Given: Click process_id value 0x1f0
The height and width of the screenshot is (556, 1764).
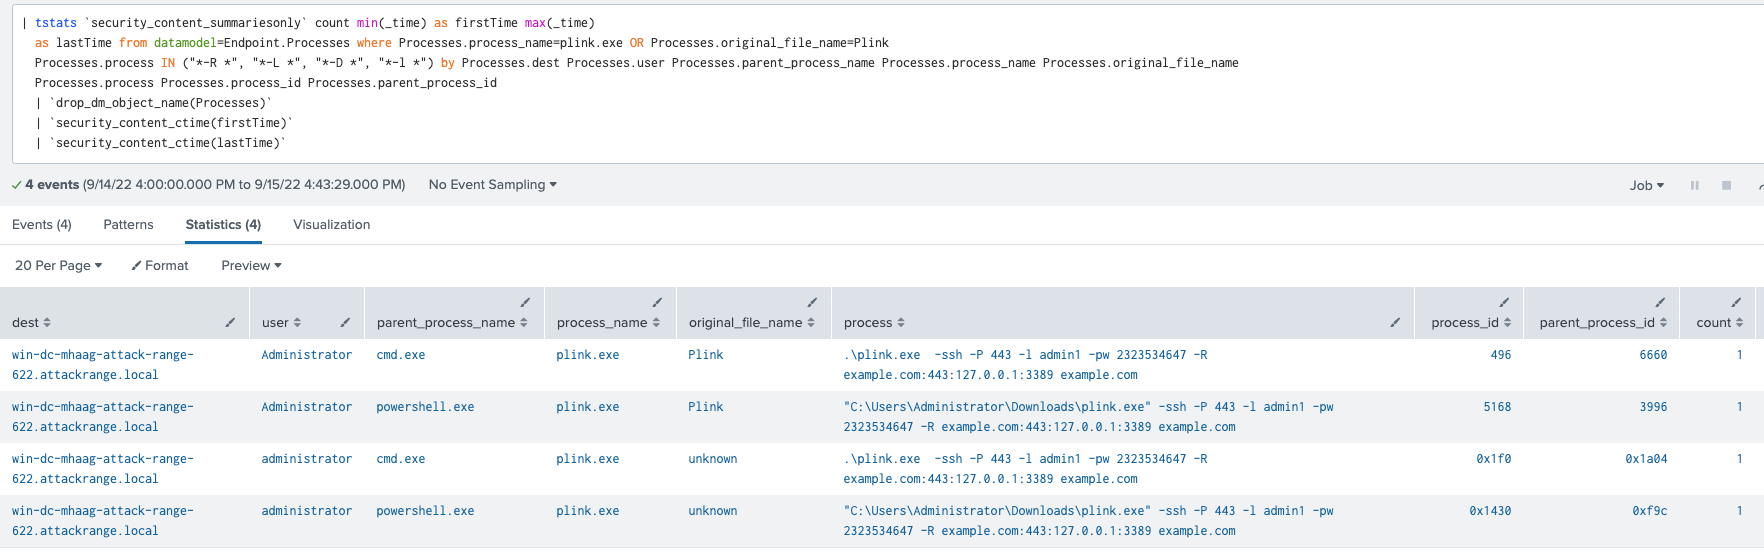Looking at the screenshot, I should coord(1494,459).
